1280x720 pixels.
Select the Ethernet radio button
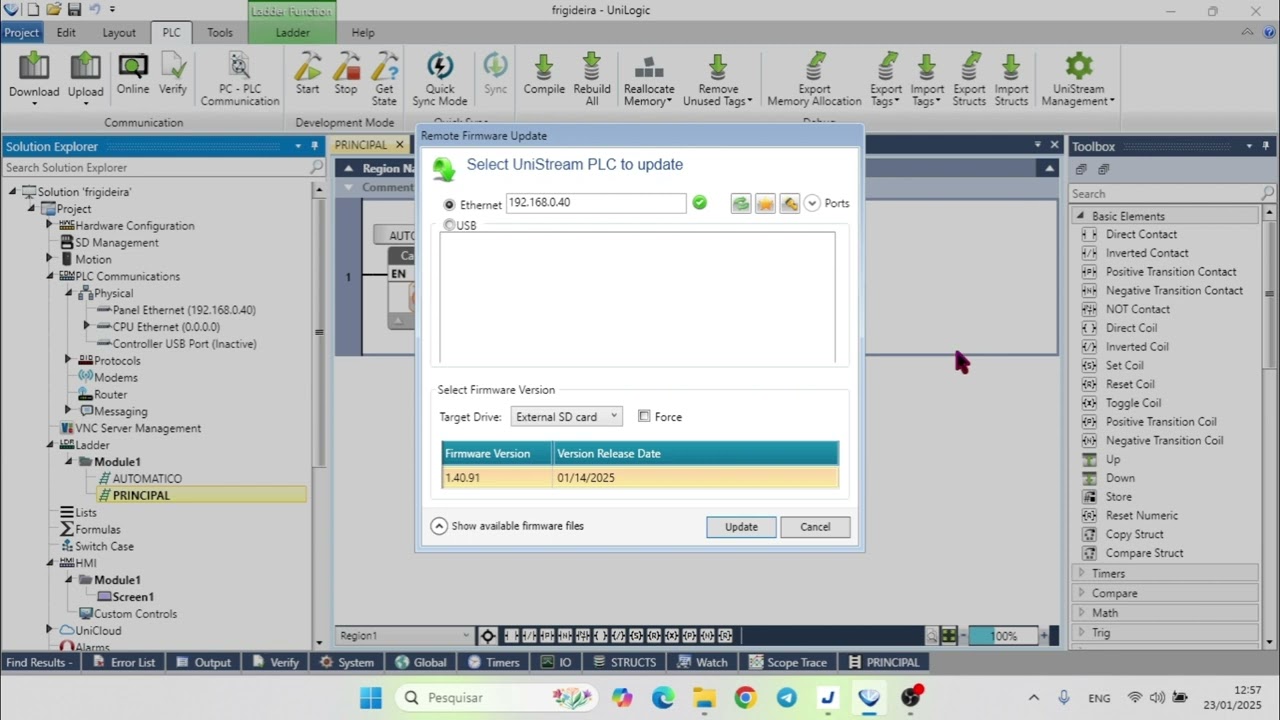(x=449, y=204)
